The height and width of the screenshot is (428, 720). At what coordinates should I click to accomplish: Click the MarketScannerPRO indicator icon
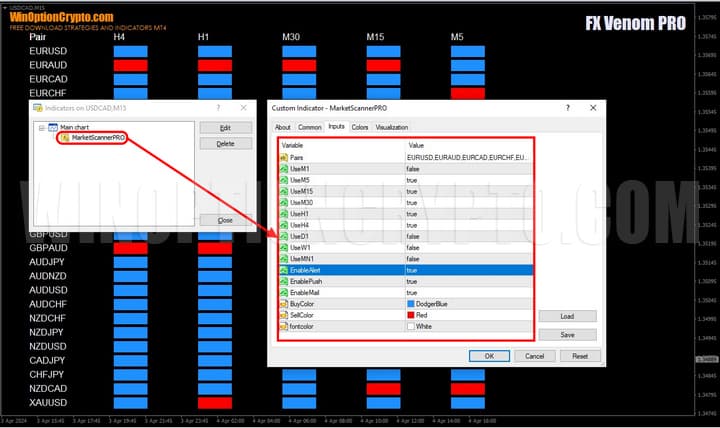coord(65,138)
